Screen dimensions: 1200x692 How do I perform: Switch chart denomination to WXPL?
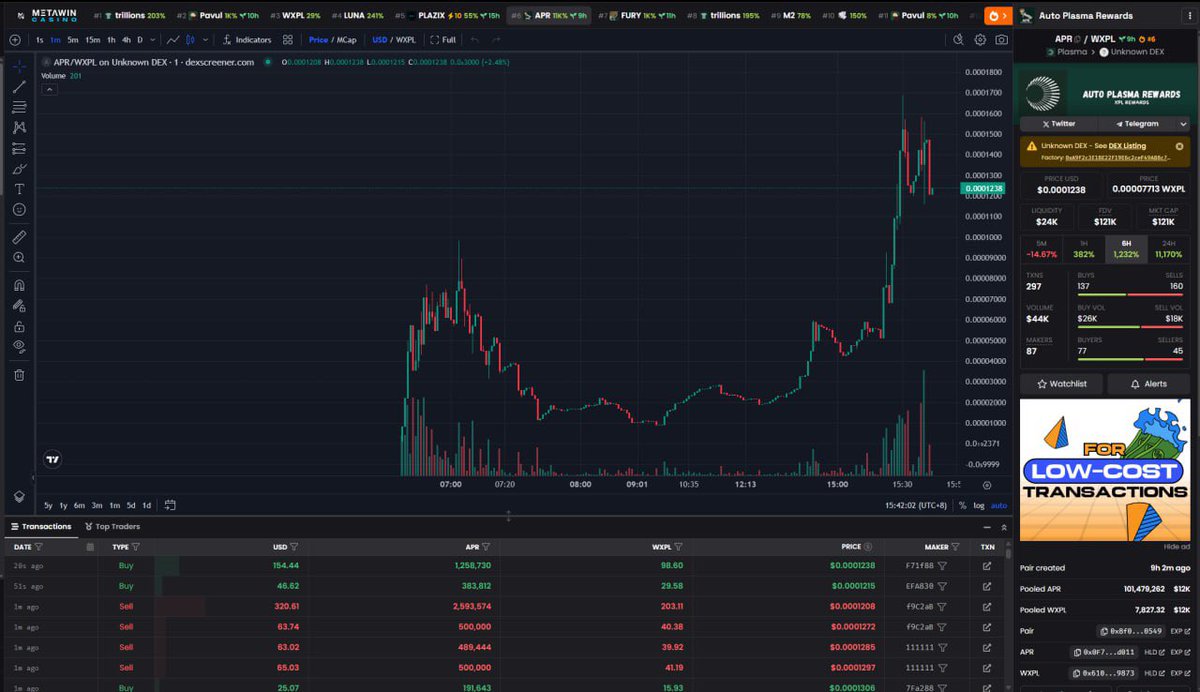coord(406,40)
